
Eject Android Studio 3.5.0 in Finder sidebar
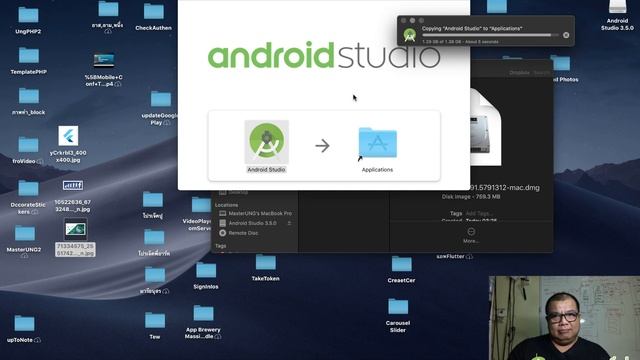point(289,223)
